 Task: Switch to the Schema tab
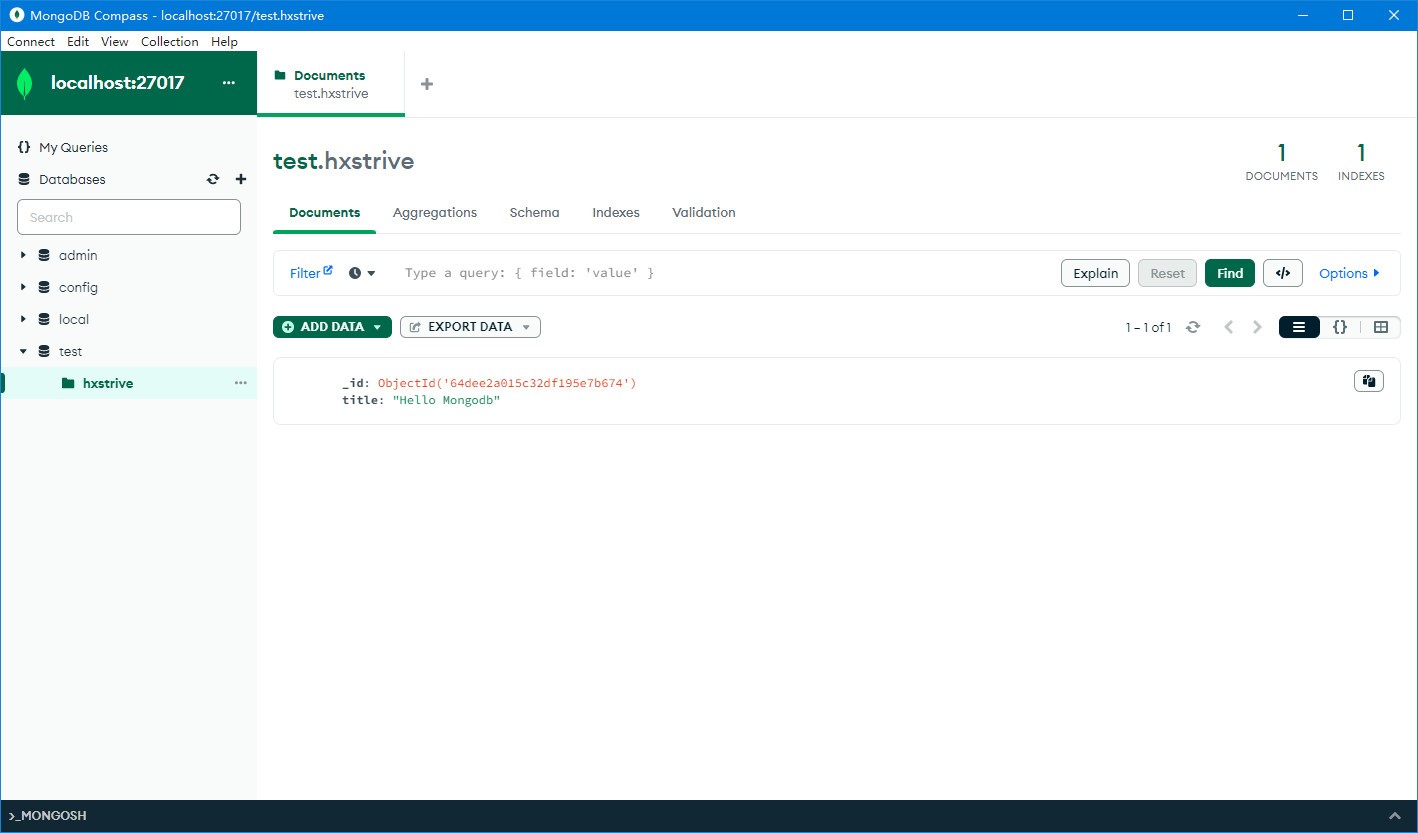535,212
